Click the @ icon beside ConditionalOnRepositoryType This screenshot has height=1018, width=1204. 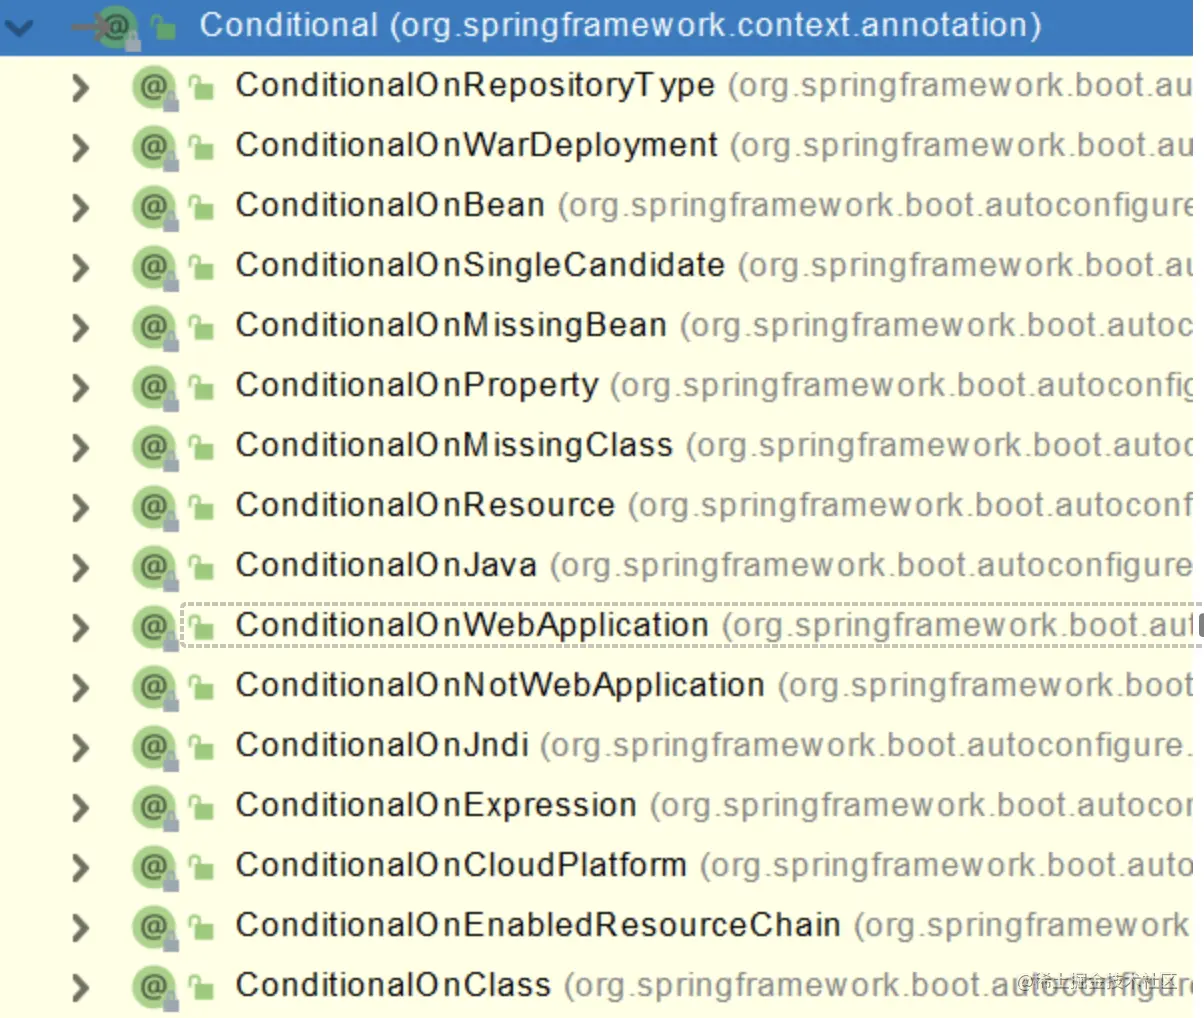155,88
